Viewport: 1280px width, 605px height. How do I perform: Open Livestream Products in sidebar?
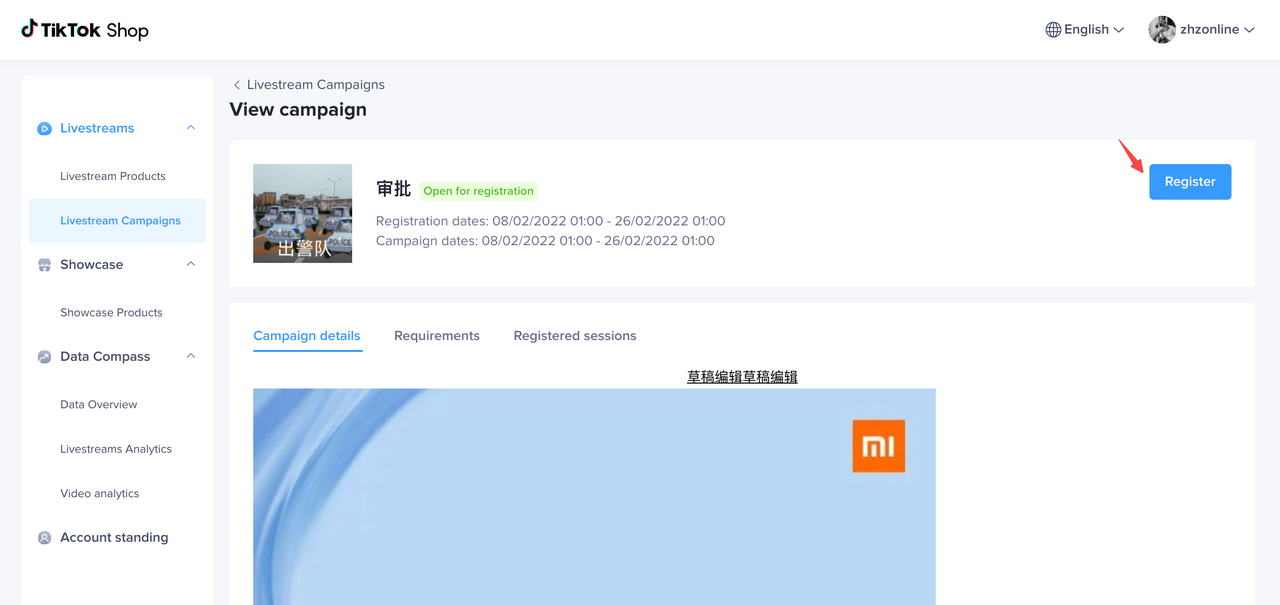coord(113,176)
